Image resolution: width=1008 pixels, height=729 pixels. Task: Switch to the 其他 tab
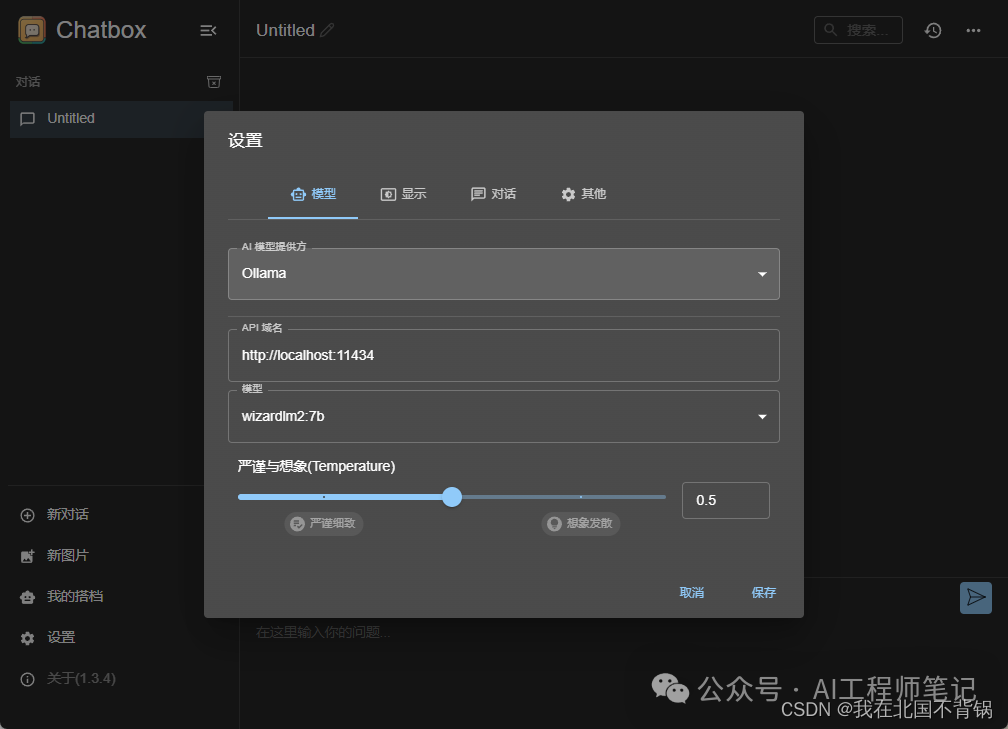coord(583,194)
